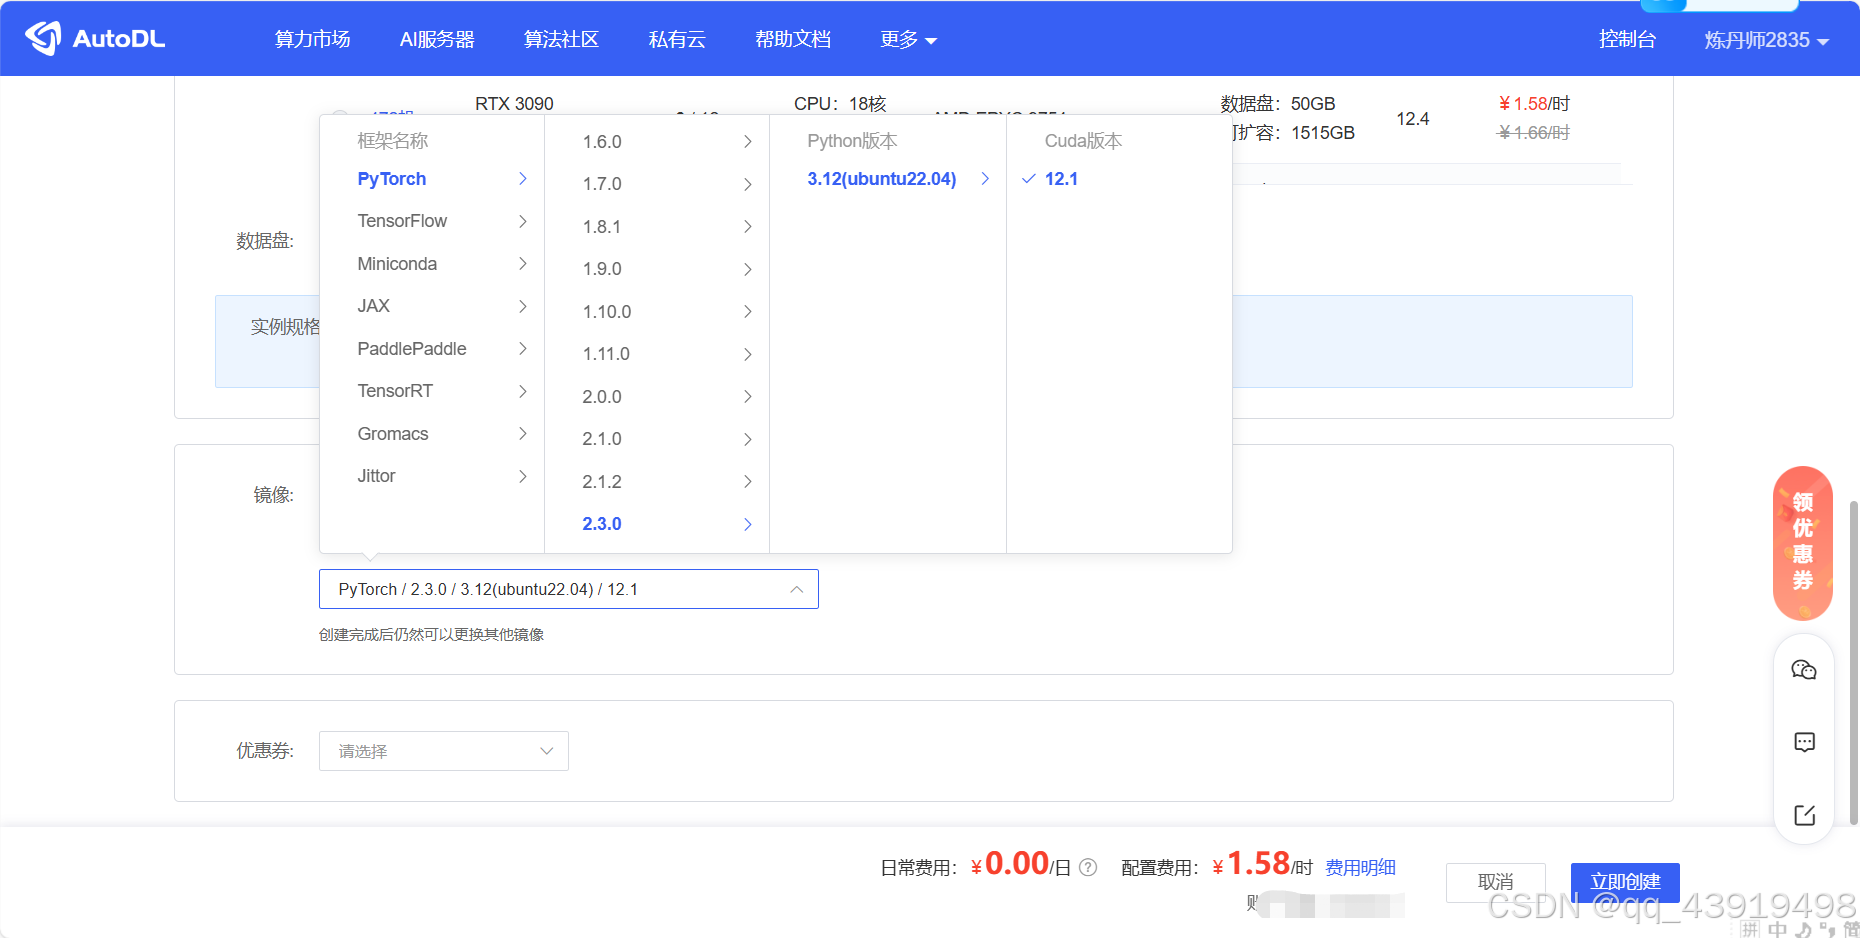Go to 算力市场 tab
This screenshot has width=1860, height=938.
(x=312, y=39)
